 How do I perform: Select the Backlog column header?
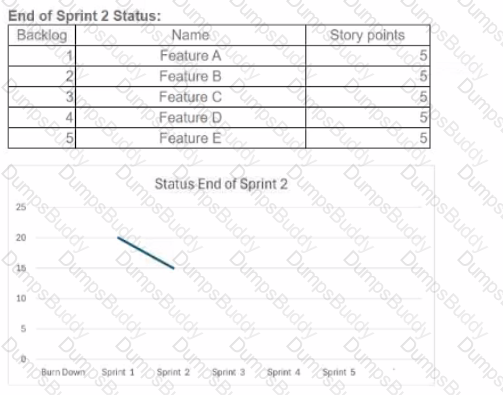[42, 35]
